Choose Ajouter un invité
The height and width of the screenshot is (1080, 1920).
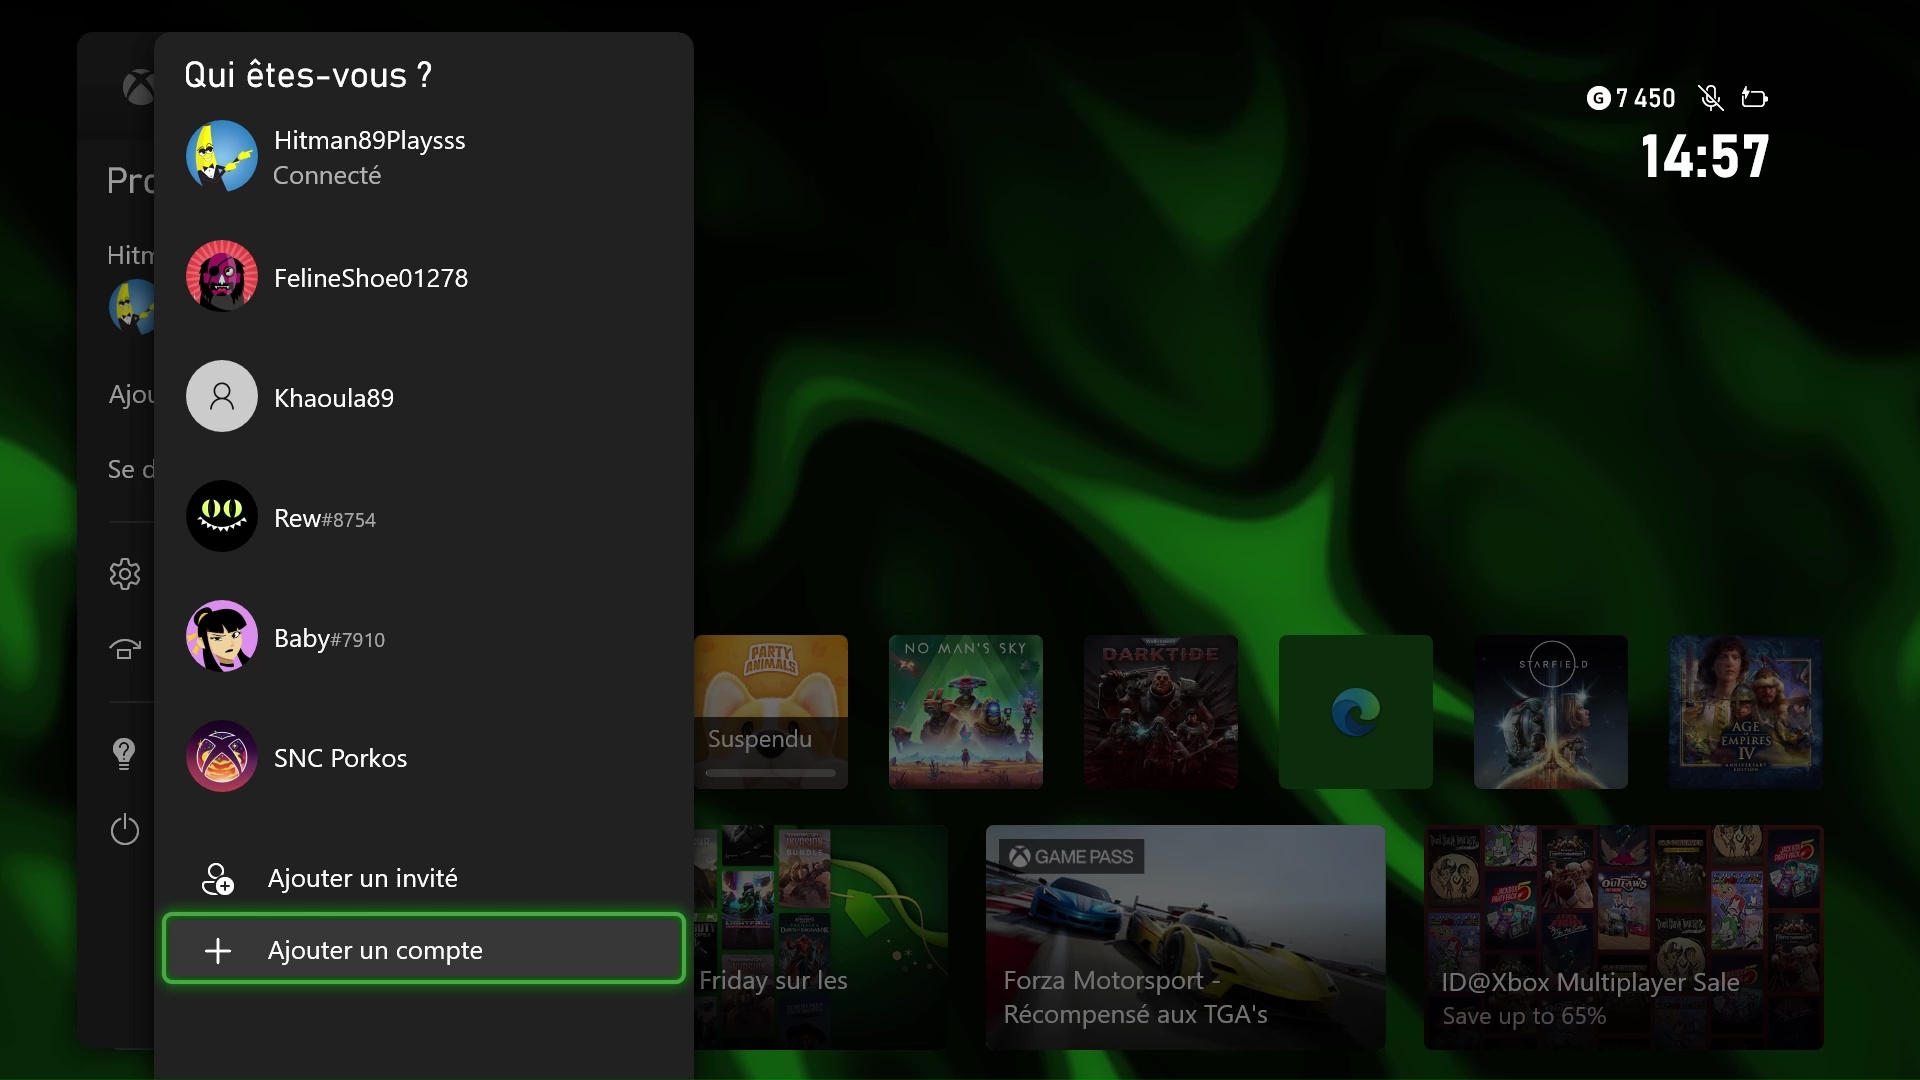424,878
